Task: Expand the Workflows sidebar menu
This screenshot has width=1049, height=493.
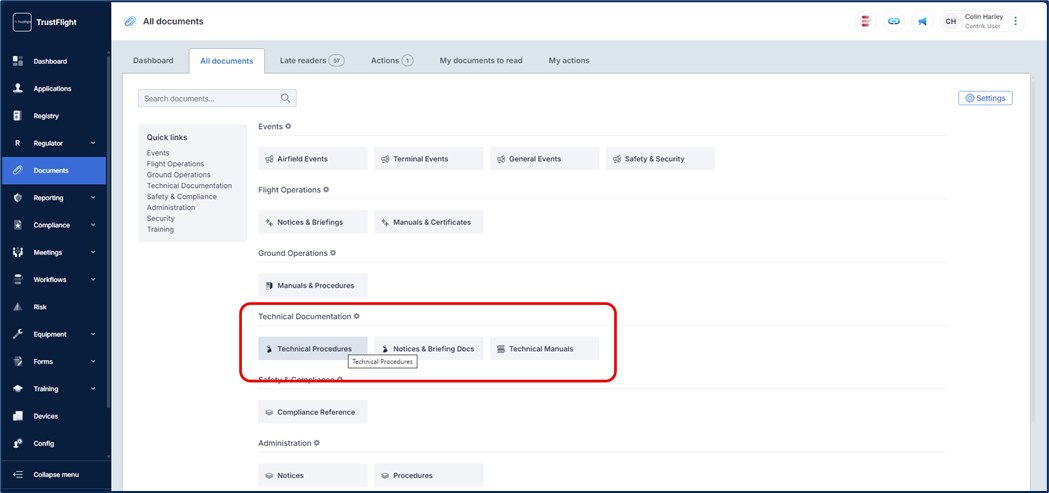Action: pos(93,280)
